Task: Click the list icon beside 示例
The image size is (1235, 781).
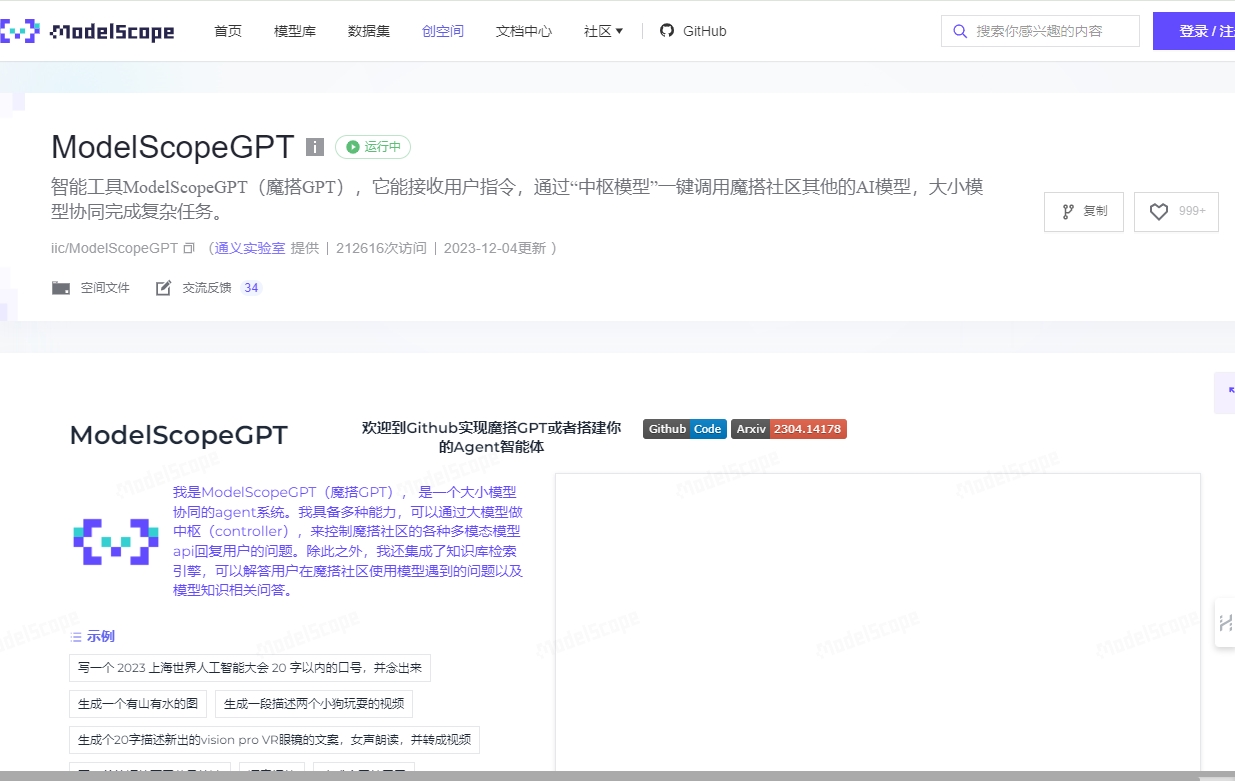Action: pyautogui.click(x=76, y=637)
